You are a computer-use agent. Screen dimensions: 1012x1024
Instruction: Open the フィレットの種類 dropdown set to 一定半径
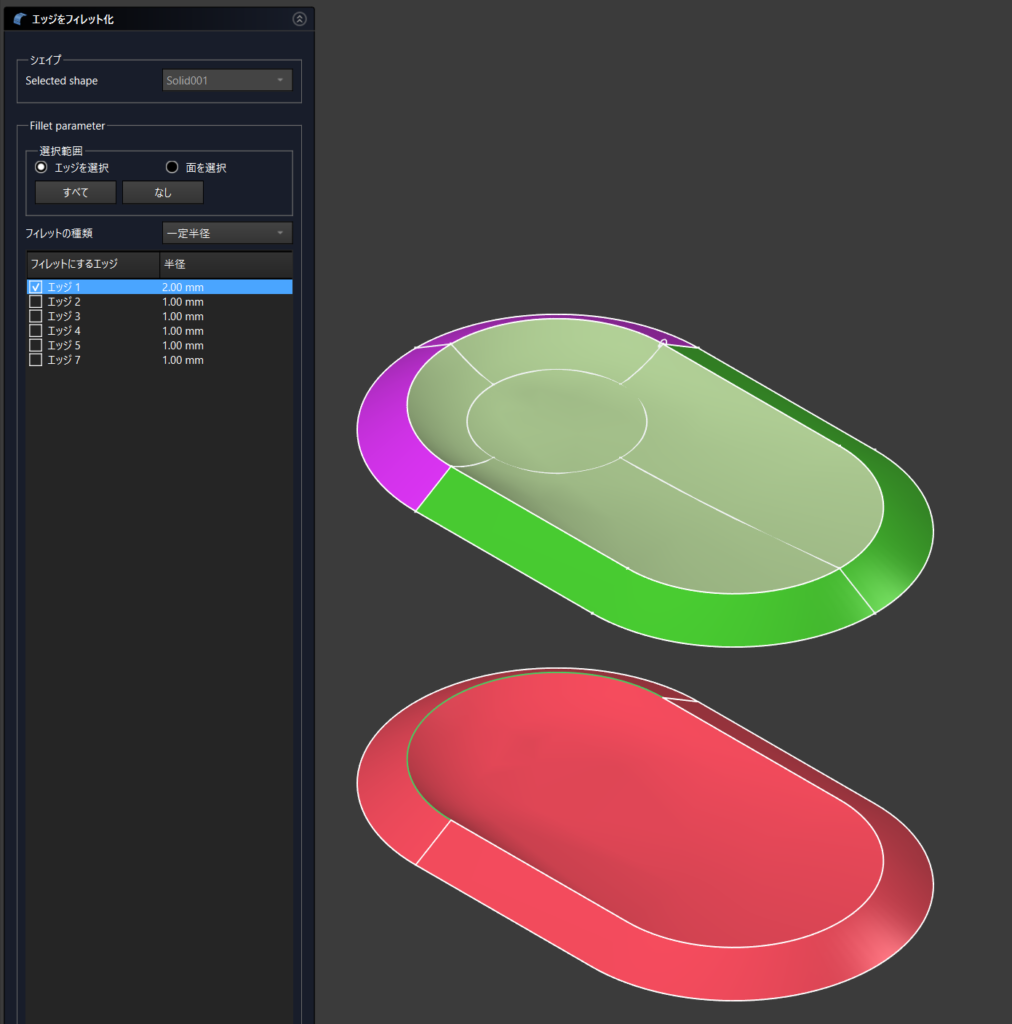point(227,234)
